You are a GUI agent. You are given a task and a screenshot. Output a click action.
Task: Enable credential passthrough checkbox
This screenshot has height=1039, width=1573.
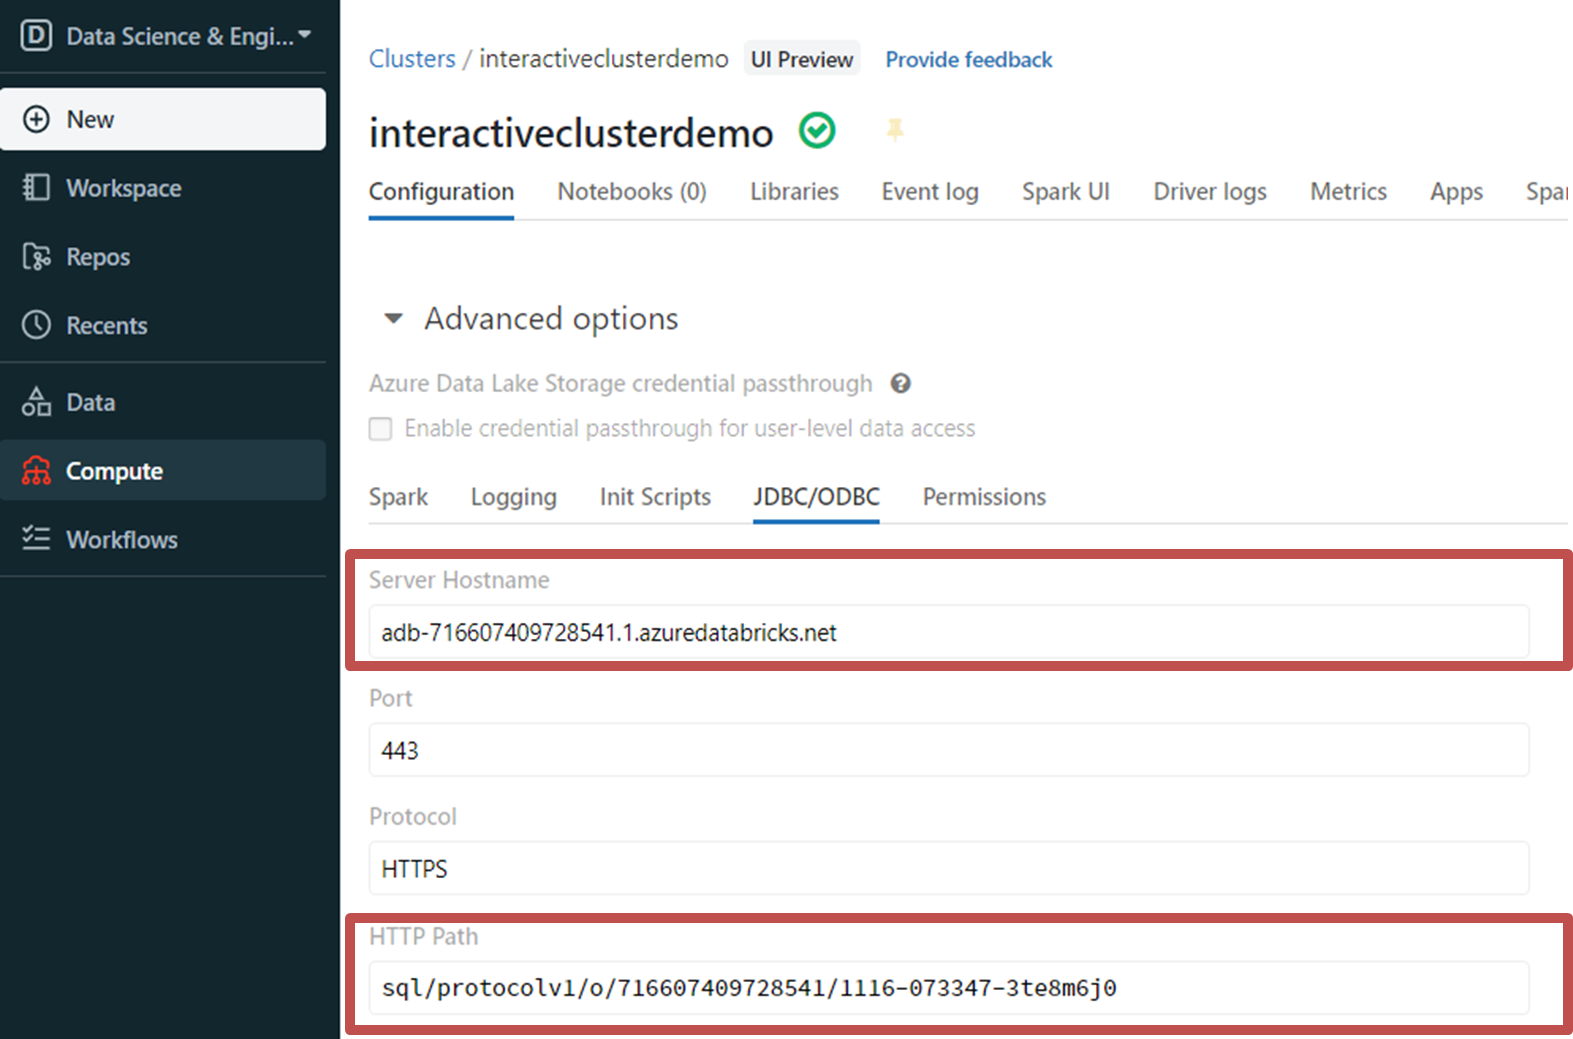[x=380, y=428]
